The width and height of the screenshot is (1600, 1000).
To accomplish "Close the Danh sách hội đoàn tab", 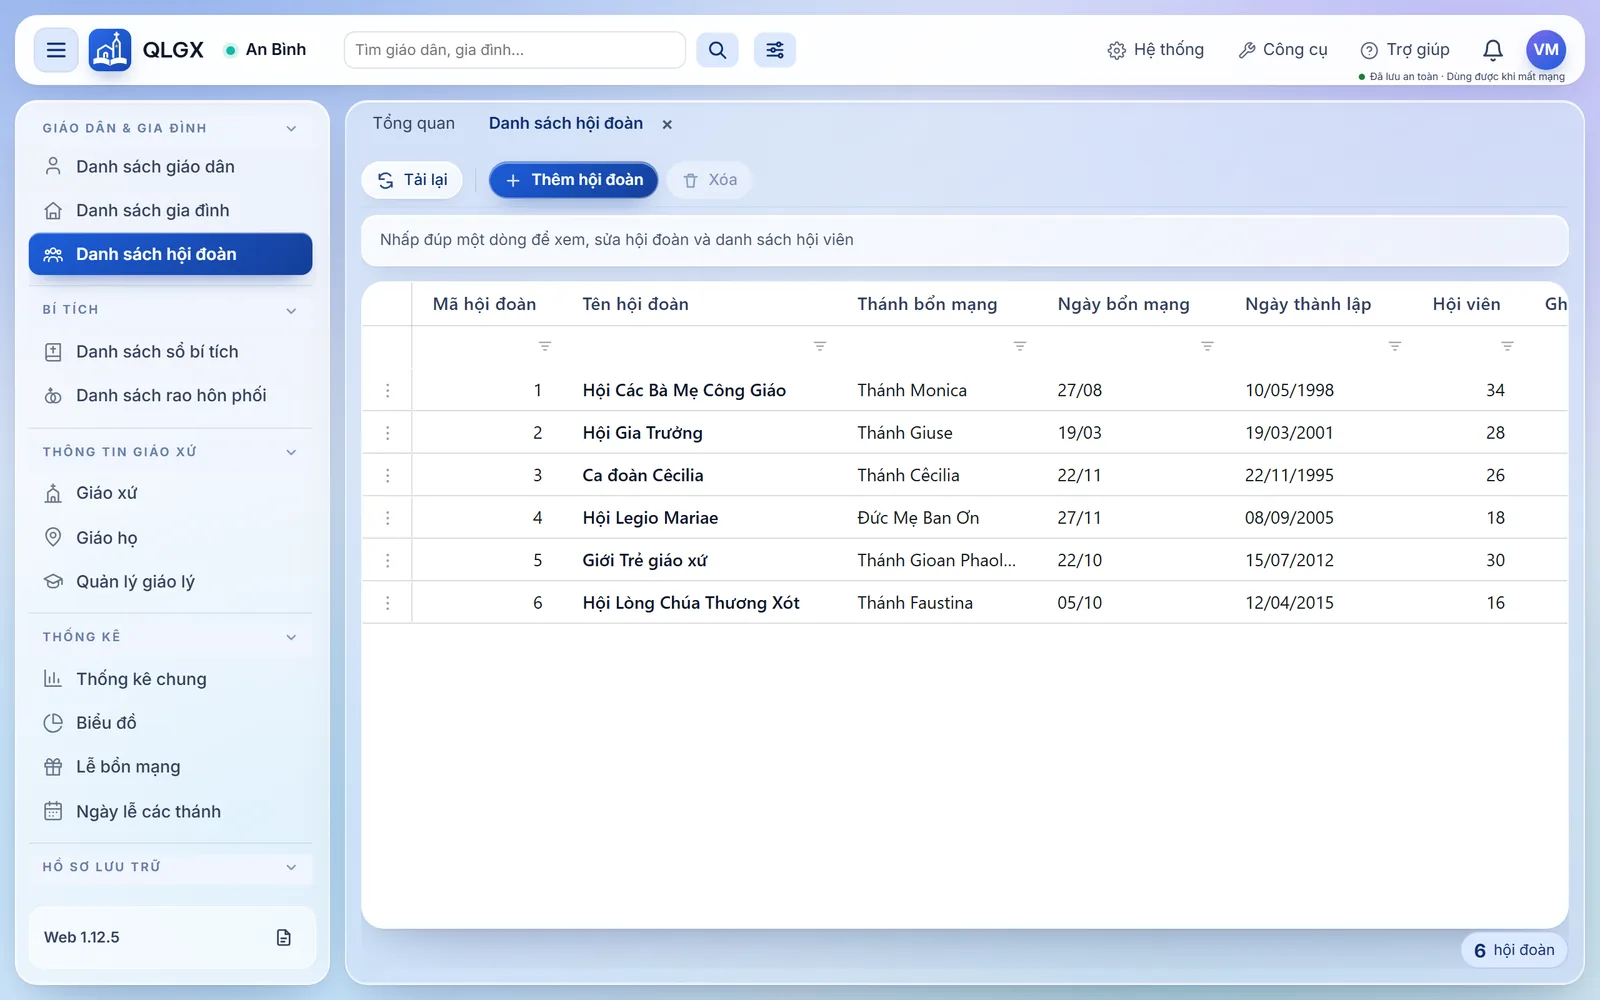I will pos(667,124).
